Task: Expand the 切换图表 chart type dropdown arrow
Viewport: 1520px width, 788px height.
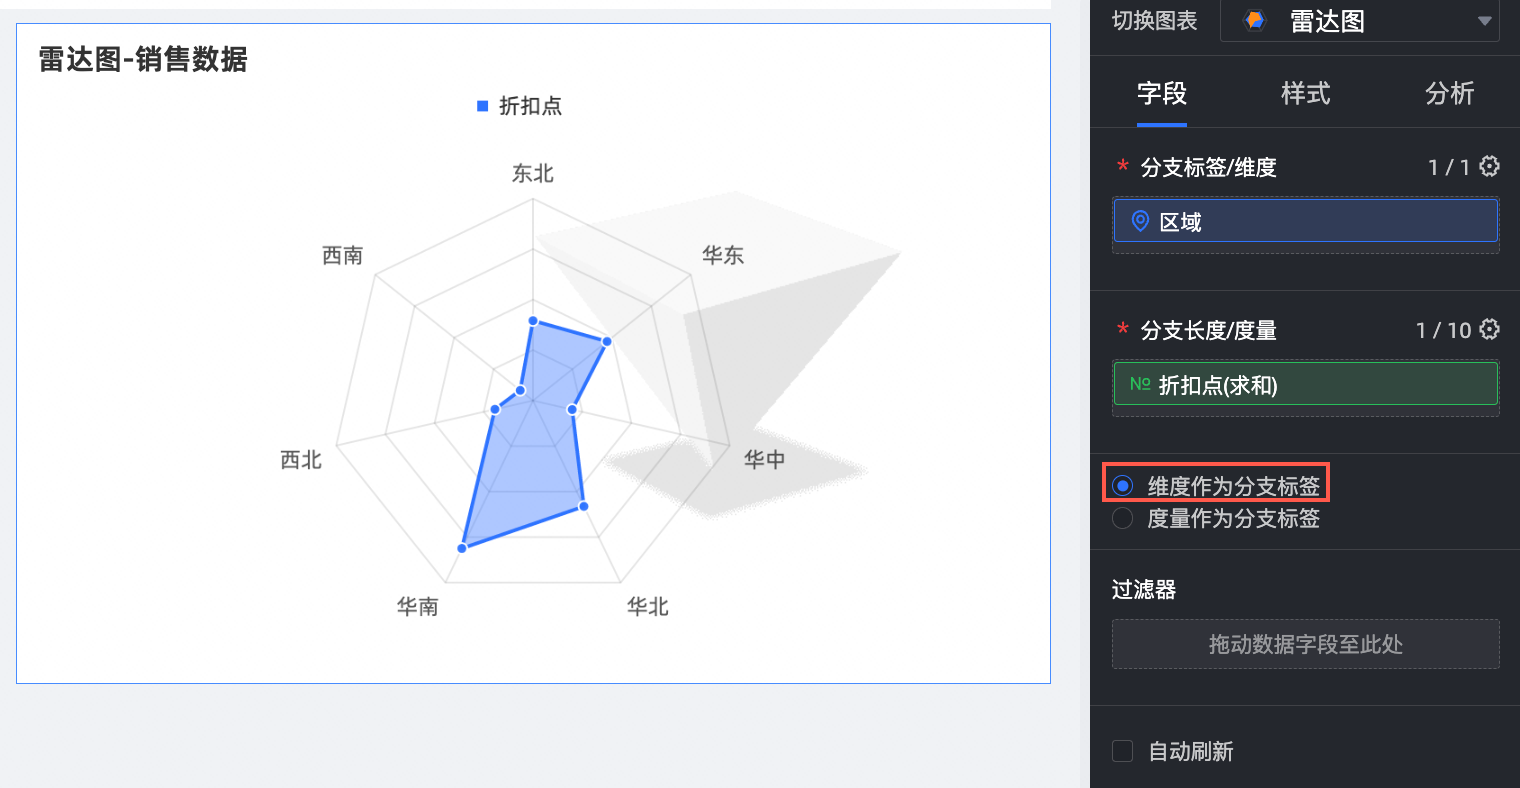Action: click(1484, 21)
